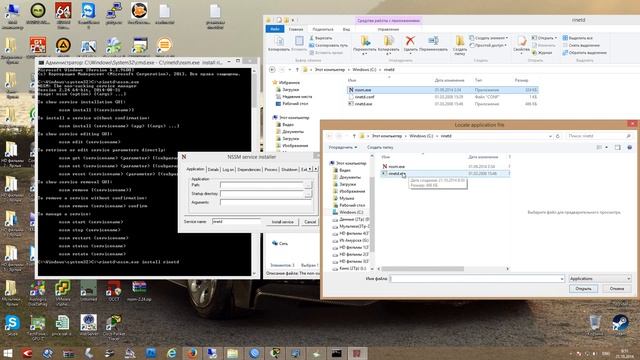640x360 pixels.
Task: Click Вырезать in the Explorer ribbon
Action: [x=320, y=38]
